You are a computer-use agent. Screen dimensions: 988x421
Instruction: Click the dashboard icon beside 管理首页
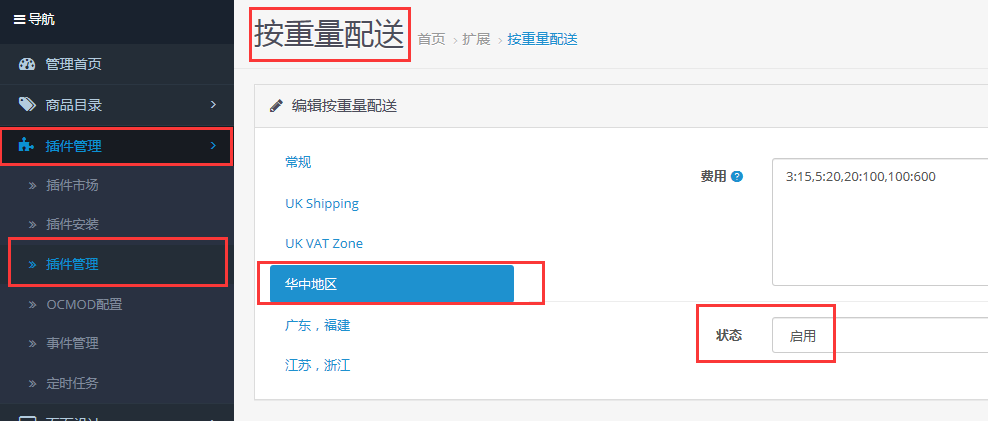(x=27, y=64)
